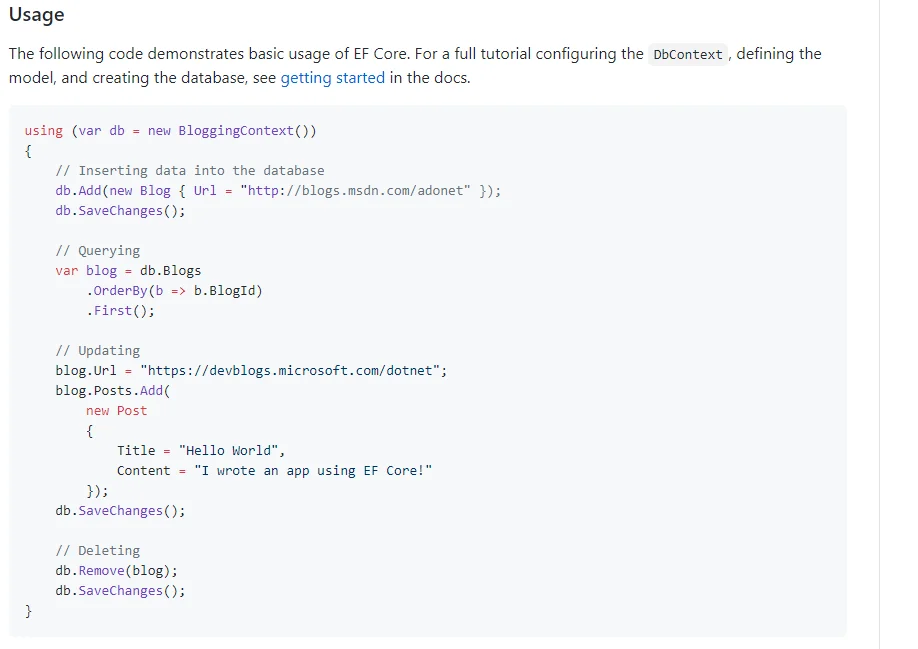Click the 'var blog = db.Blogs' line
The width and height of the screenshot is (918, 649).
click(x=128, y=271)
